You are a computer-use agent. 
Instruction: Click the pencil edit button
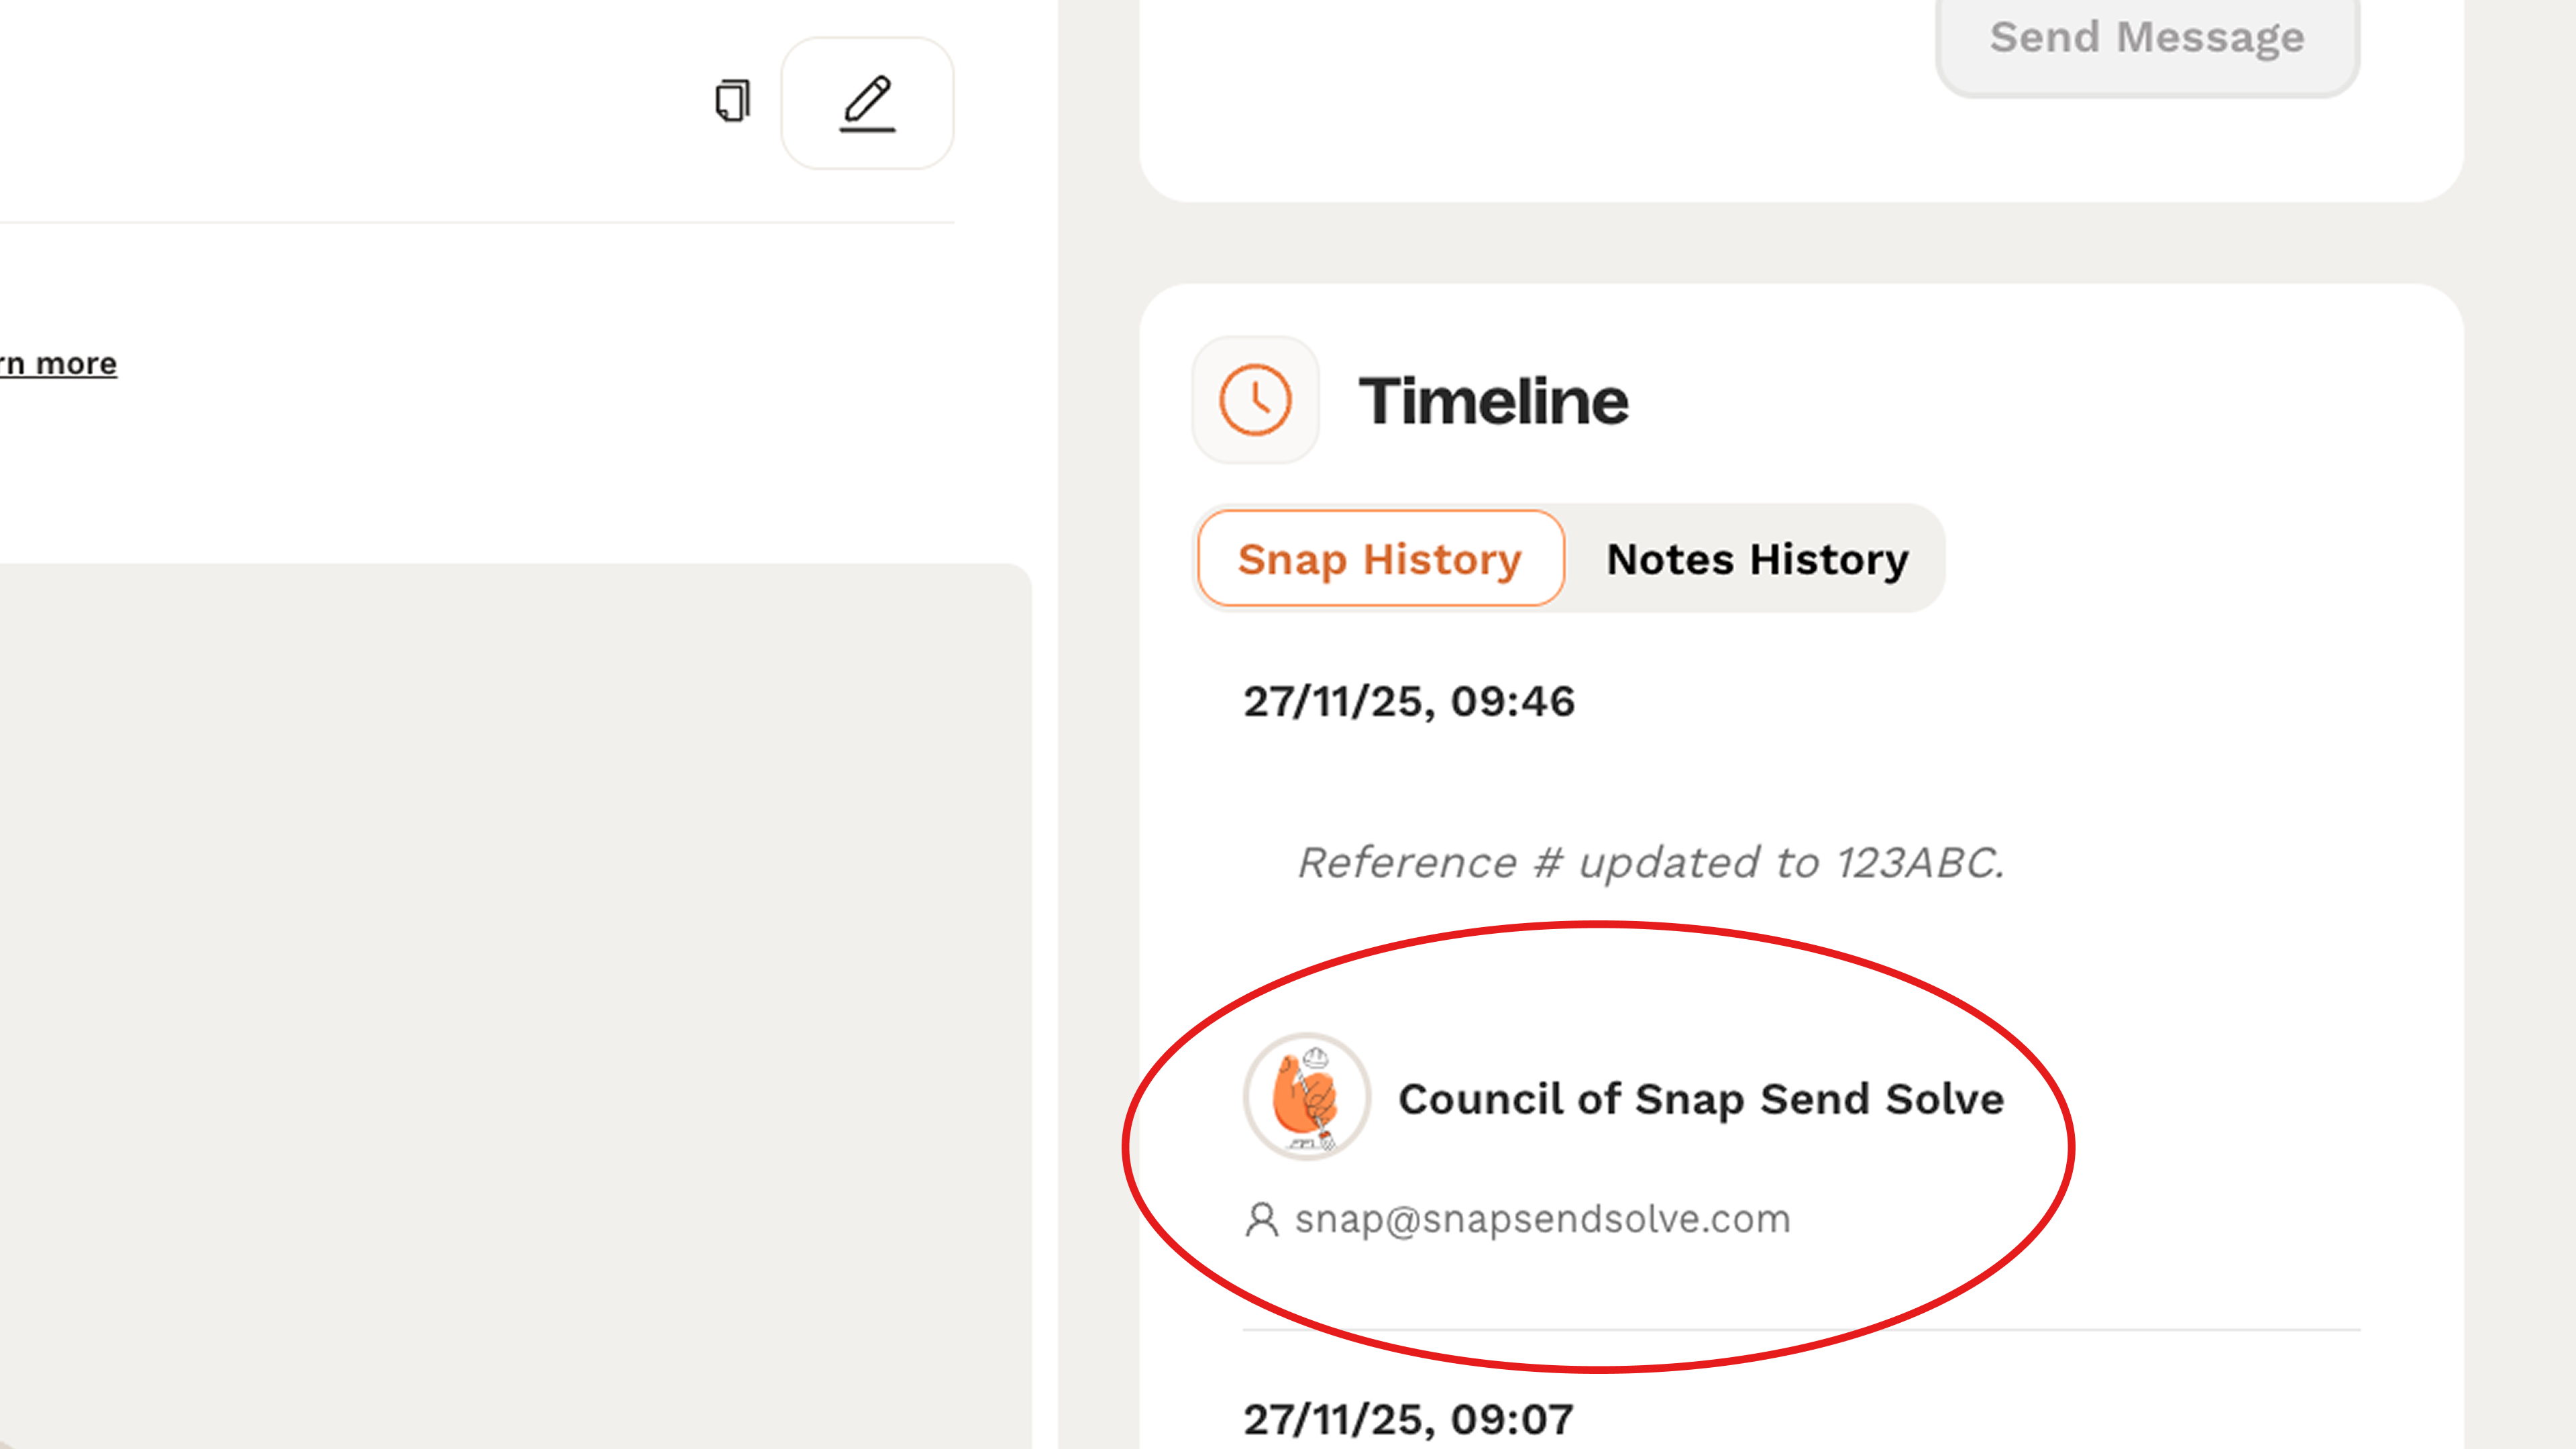click(867, 103)
